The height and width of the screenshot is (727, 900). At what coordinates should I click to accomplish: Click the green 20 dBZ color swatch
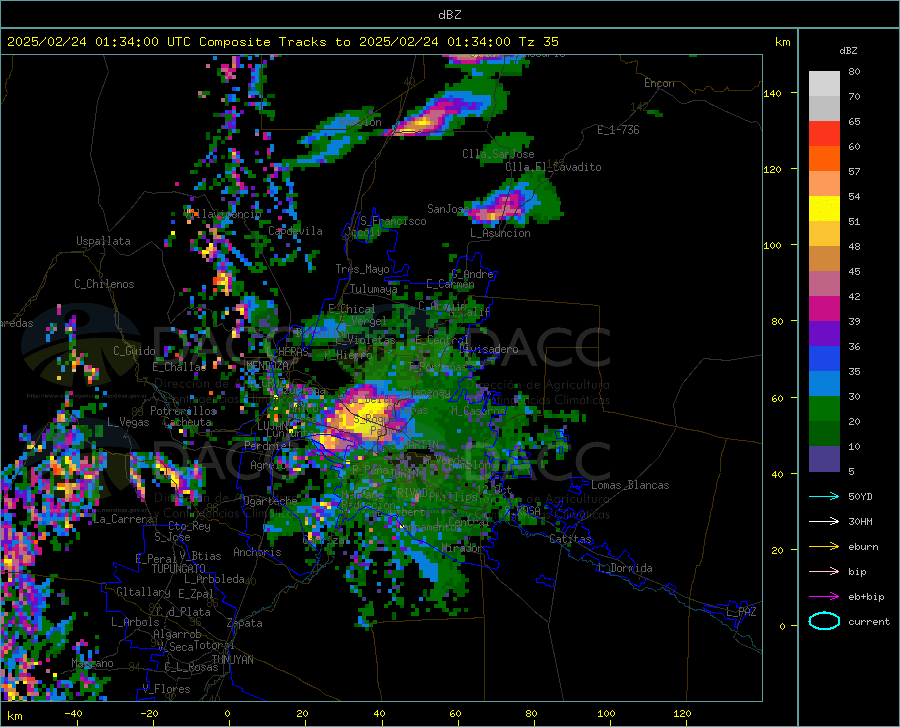(x=824, y=409)
